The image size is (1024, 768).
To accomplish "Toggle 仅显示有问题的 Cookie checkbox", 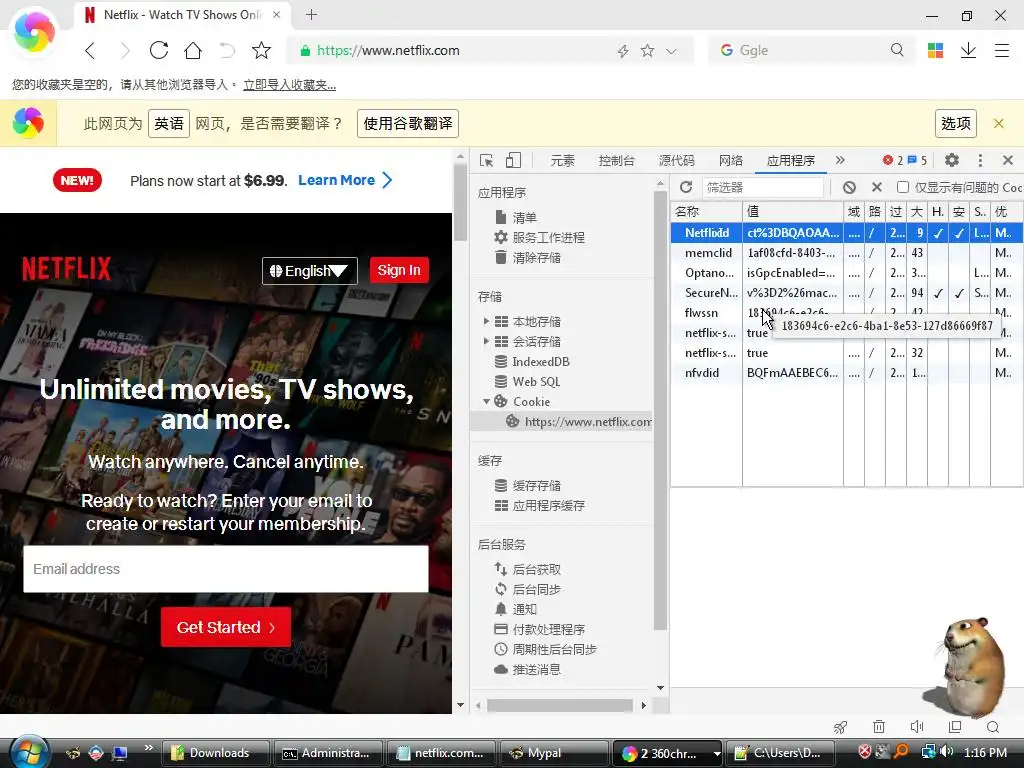I will [903, 187].
